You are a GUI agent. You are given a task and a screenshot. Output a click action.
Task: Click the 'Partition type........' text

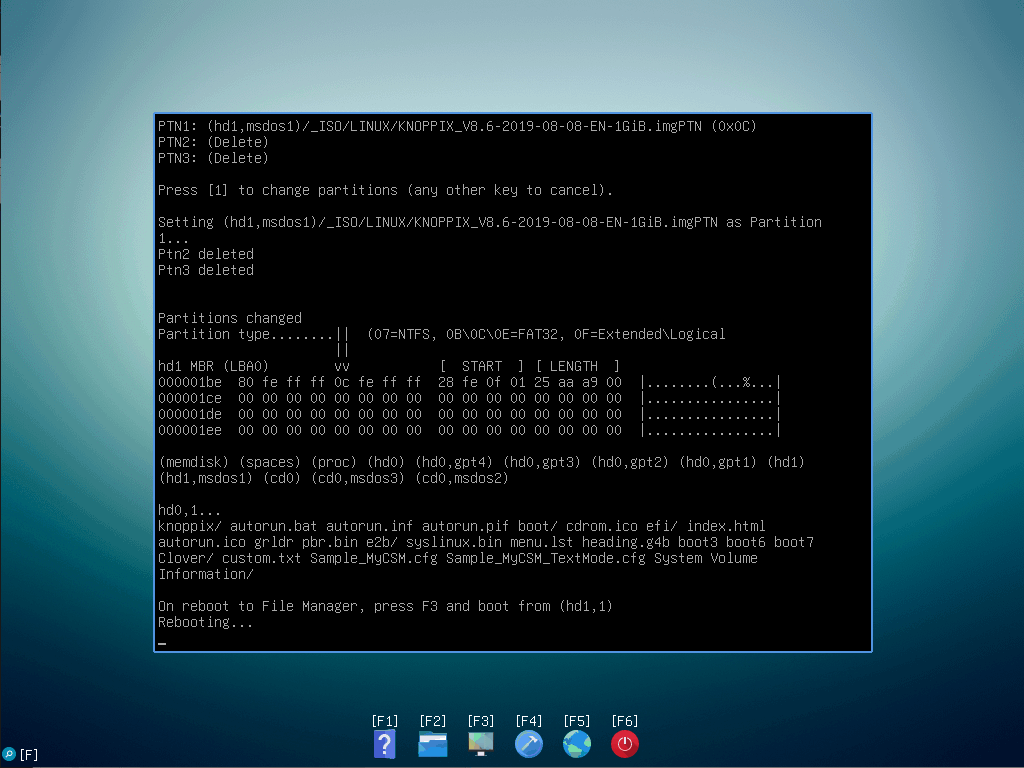pyautogui.click(x=246, y=334)
